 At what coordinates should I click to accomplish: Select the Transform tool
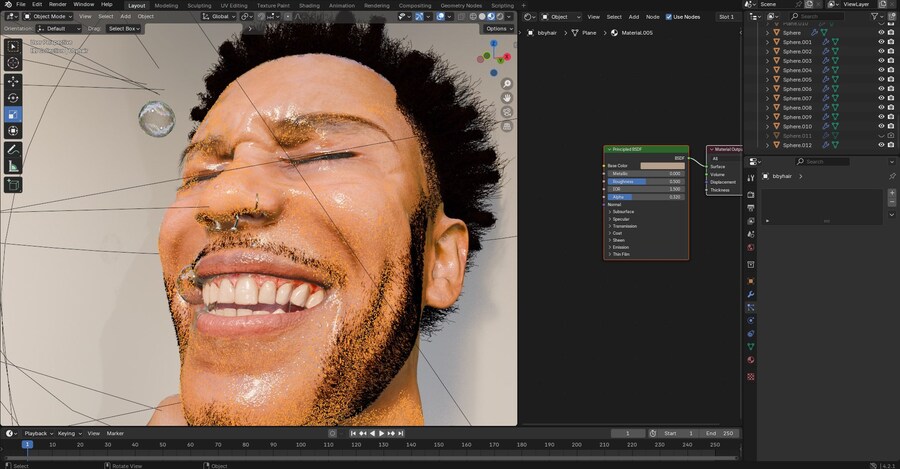pos(13,131)
